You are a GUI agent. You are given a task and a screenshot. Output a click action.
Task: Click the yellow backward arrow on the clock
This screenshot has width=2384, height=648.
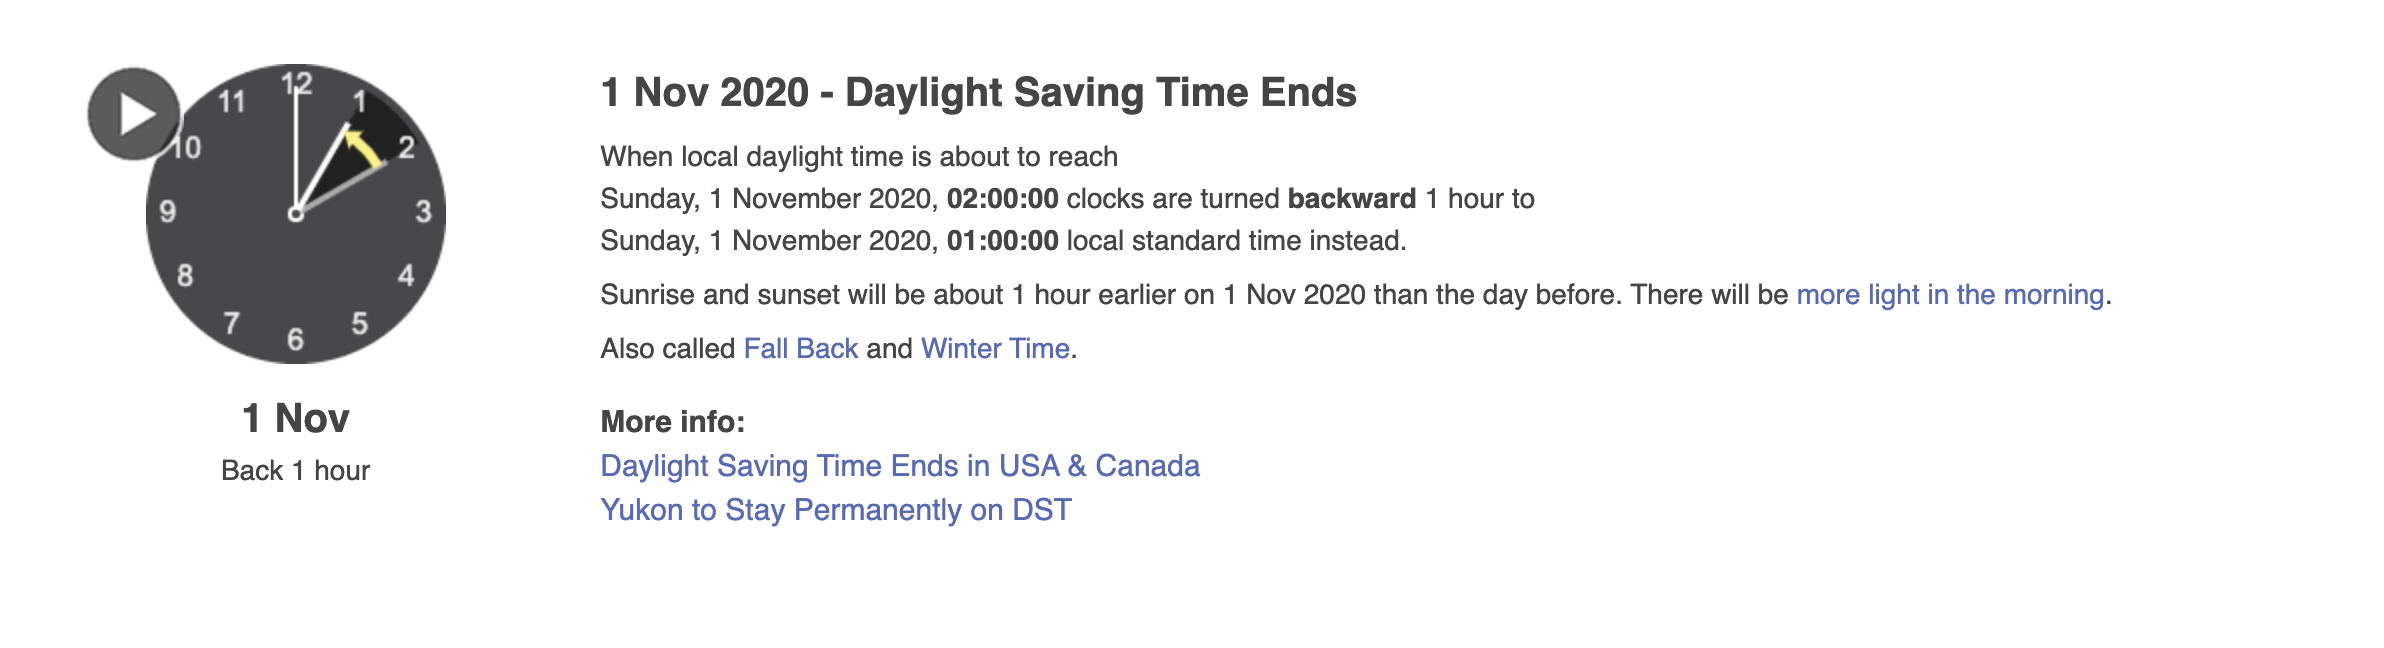coord(364,149)
